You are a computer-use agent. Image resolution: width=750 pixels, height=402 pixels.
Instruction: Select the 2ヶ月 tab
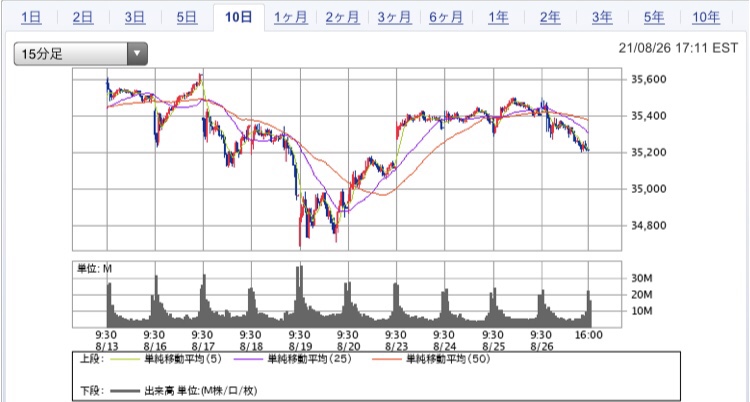[343, 18]
